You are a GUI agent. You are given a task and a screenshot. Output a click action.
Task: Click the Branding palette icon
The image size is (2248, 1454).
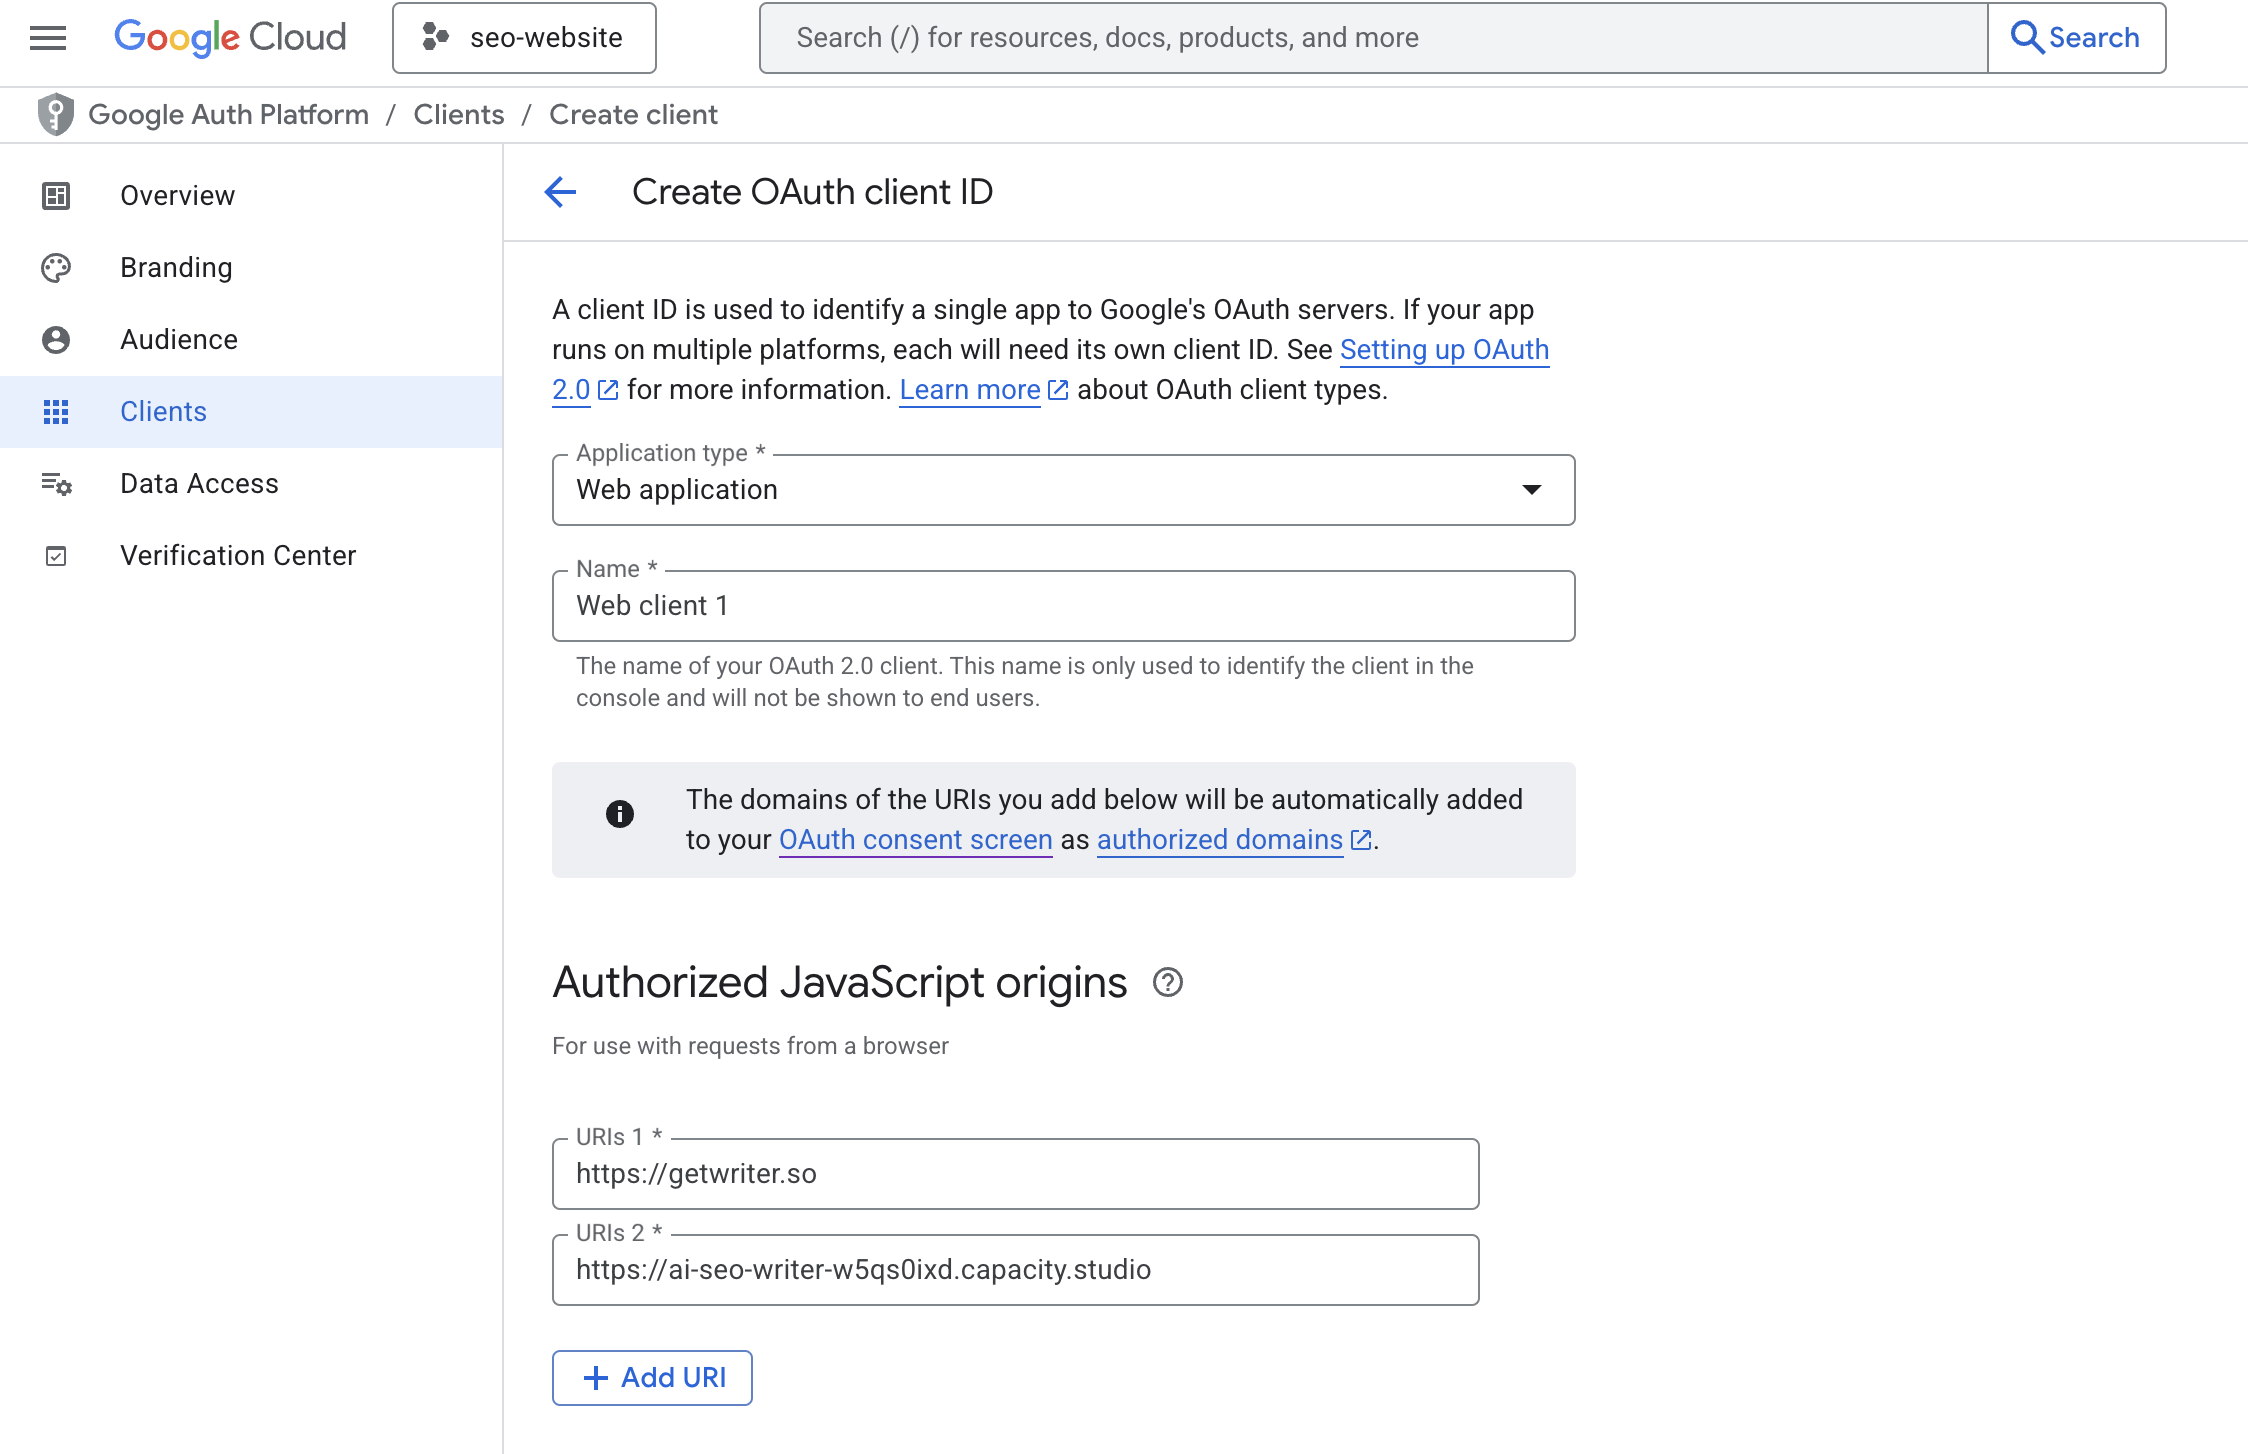pos(56,268)
